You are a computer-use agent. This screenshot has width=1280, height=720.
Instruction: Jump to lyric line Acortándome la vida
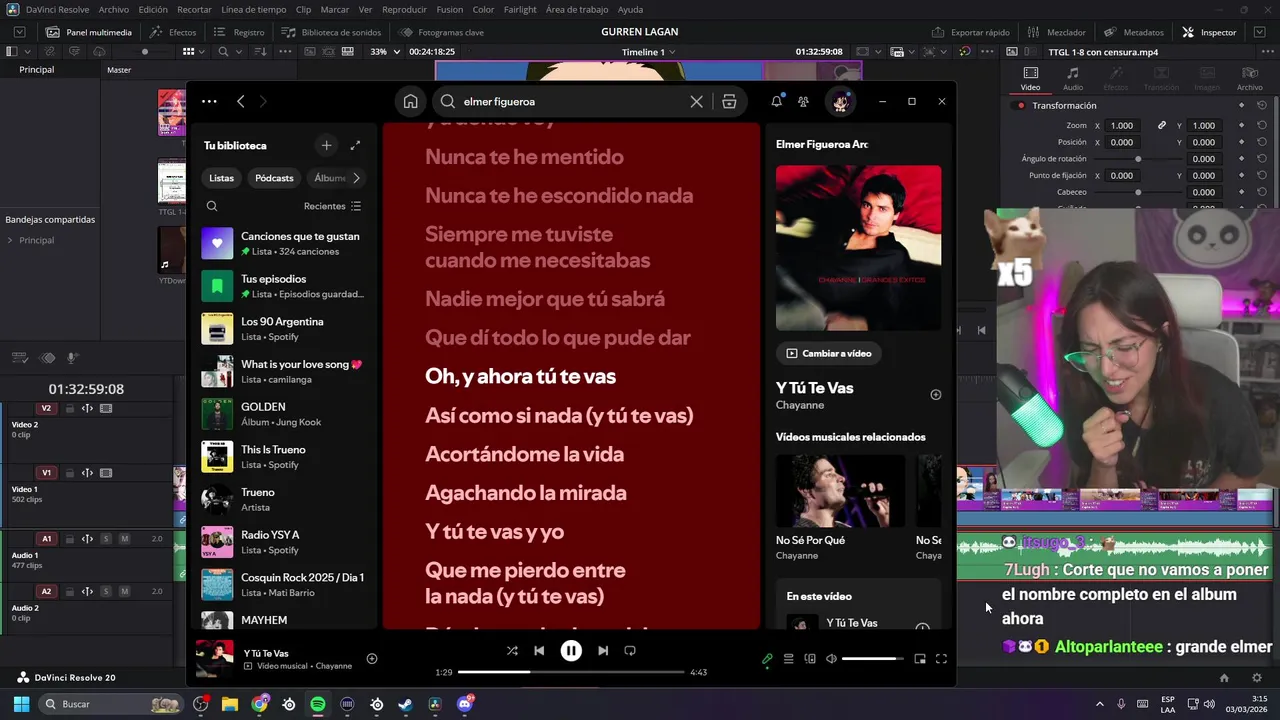pos(524,454)
